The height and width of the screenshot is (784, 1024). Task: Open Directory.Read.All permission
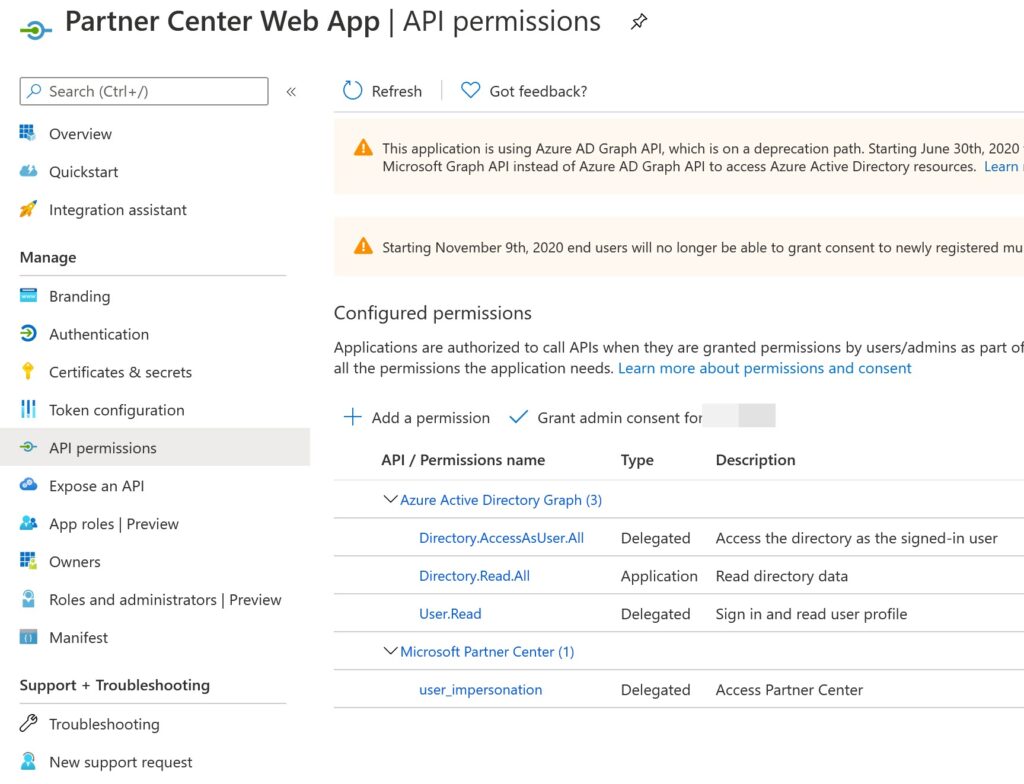pos(474,576)
